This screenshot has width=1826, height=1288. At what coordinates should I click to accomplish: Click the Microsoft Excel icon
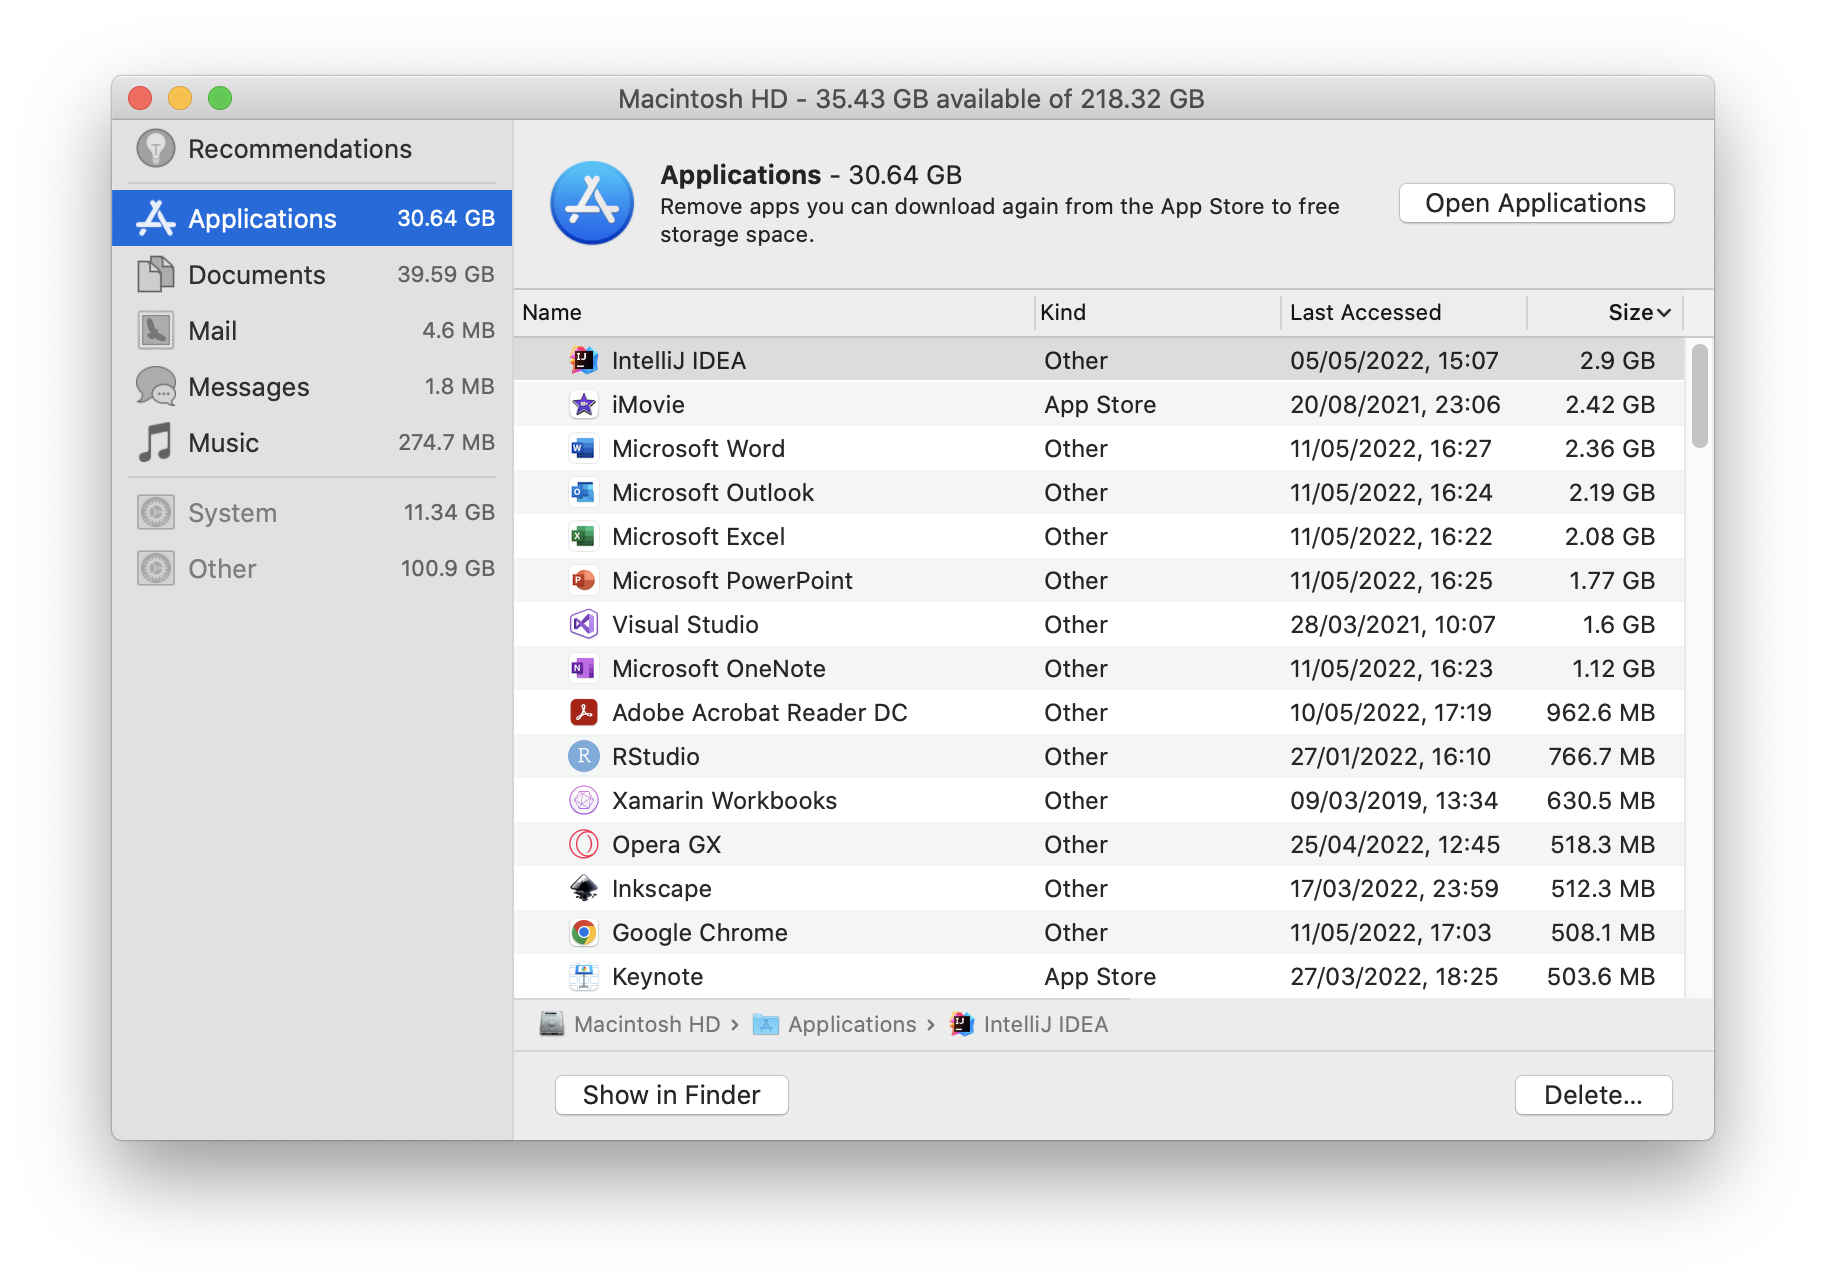(584, 536)
